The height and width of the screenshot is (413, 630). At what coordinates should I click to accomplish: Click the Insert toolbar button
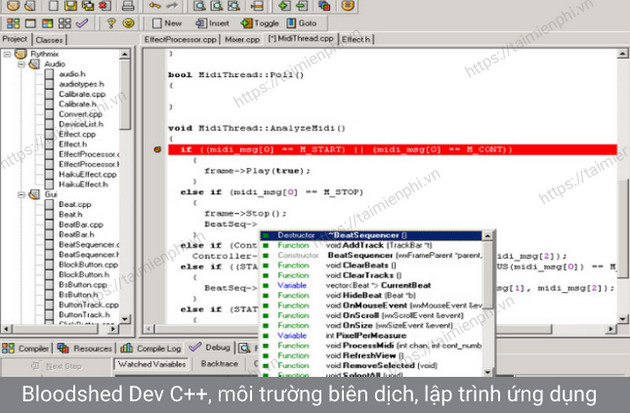point(213,23)
